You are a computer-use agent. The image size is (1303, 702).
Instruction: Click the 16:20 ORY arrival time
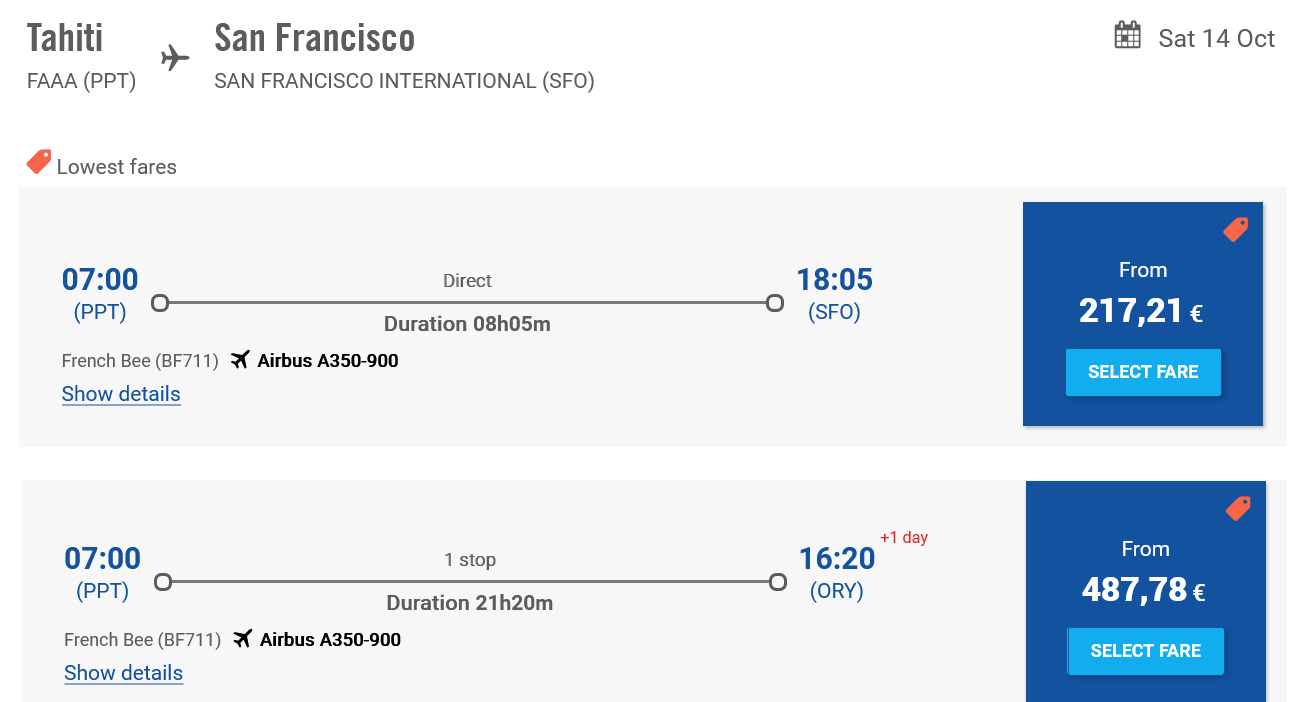[x=837, y=558]
